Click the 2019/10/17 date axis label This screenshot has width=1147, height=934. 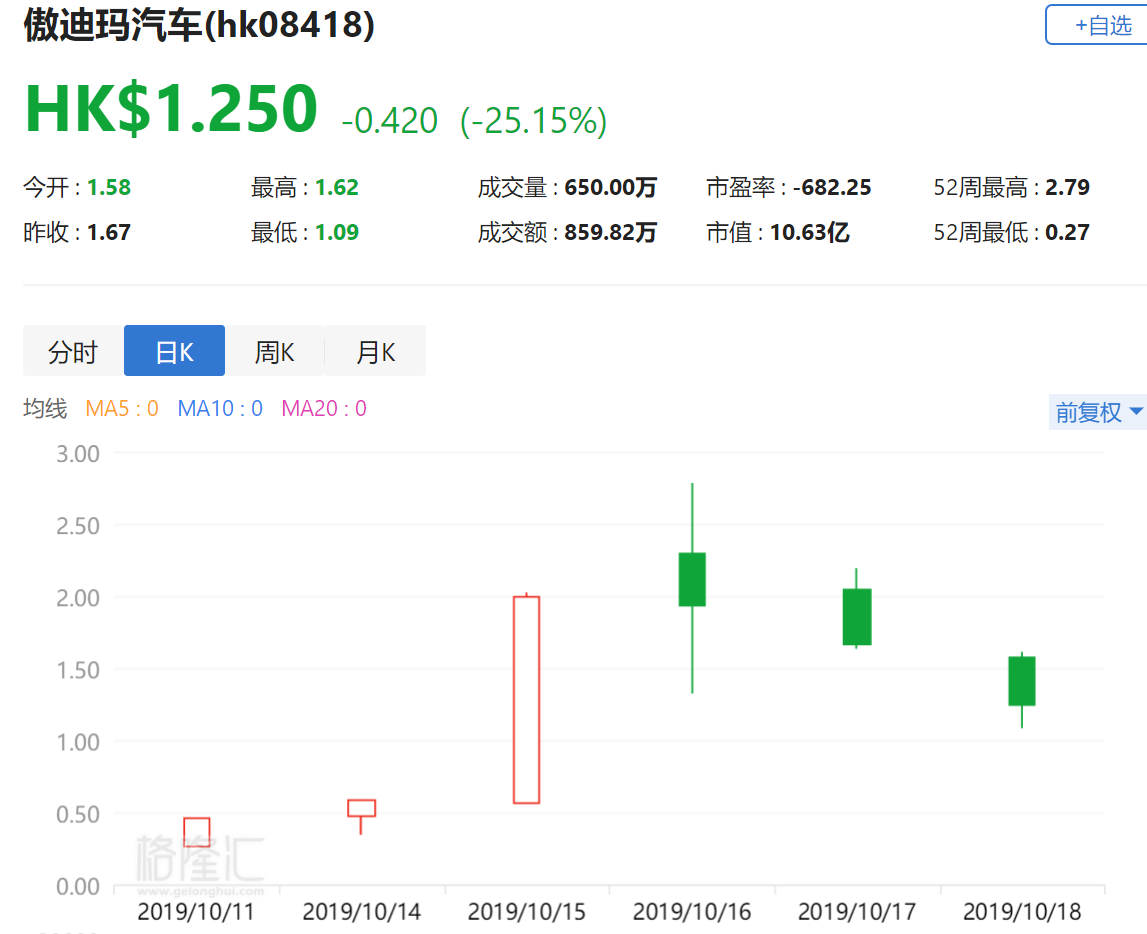pyautogui.click(x=857, y=912)
